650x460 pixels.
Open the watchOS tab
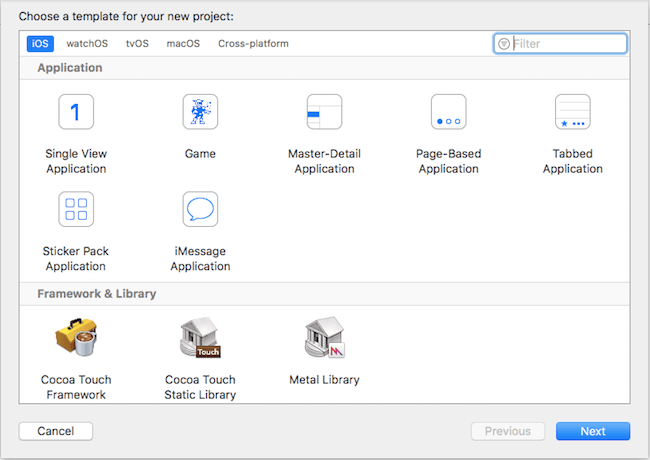[87, 44]
